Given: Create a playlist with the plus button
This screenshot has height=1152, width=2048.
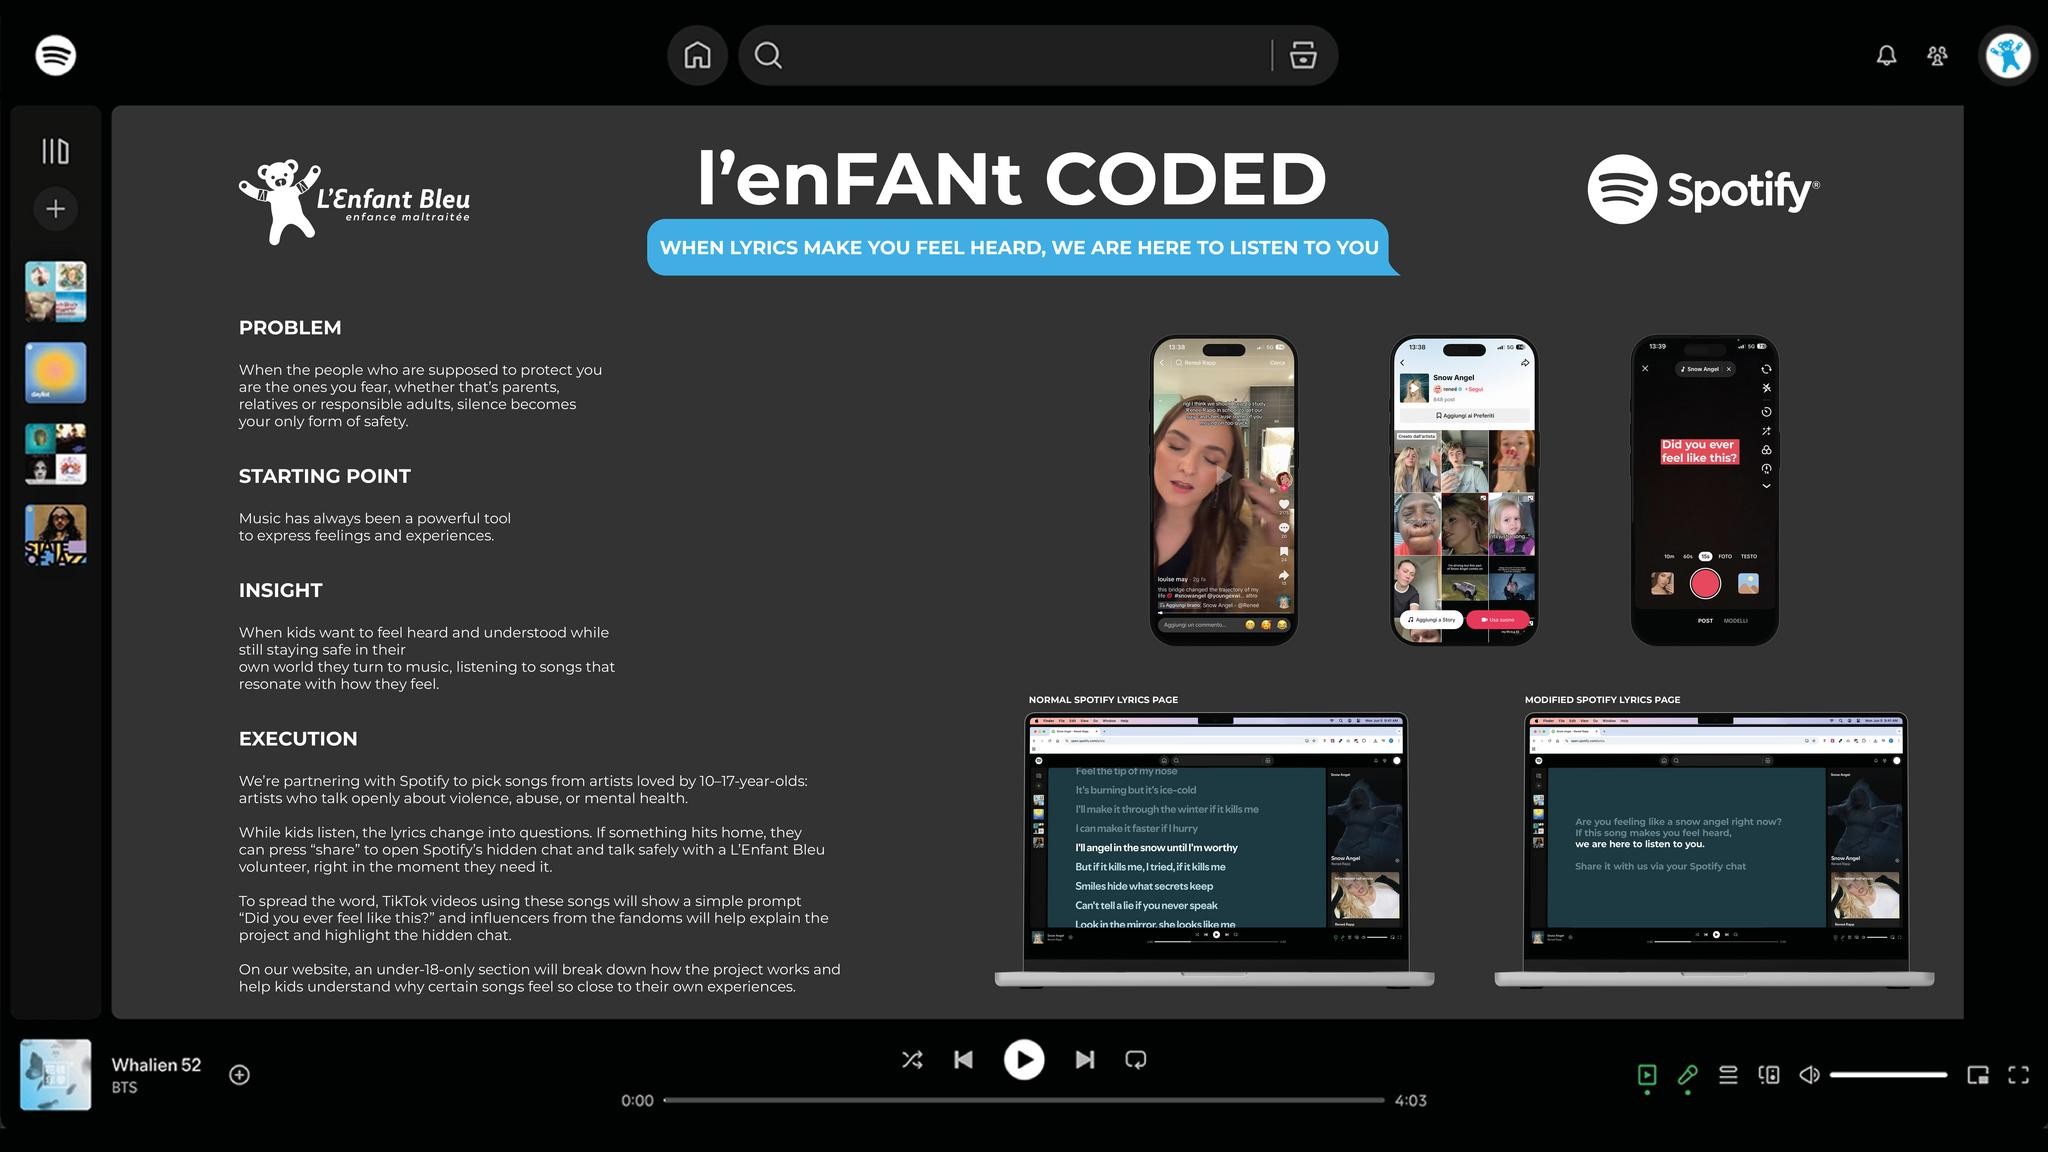Looking at the screenshot, I should 55,209.
